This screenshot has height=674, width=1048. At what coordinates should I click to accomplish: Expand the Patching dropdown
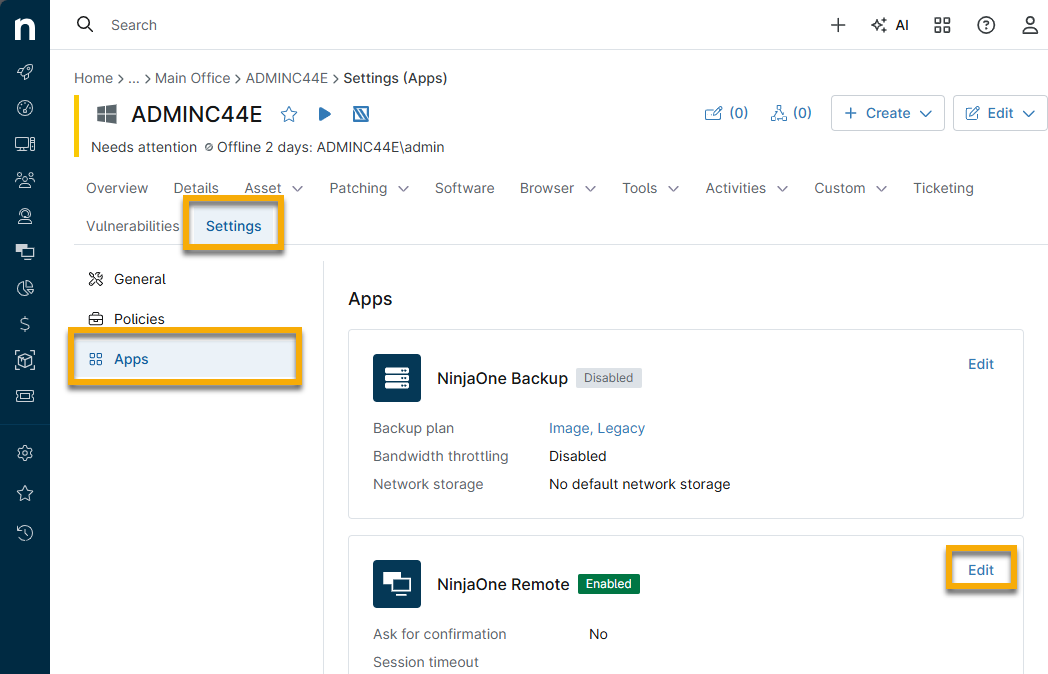click(369, 188)
